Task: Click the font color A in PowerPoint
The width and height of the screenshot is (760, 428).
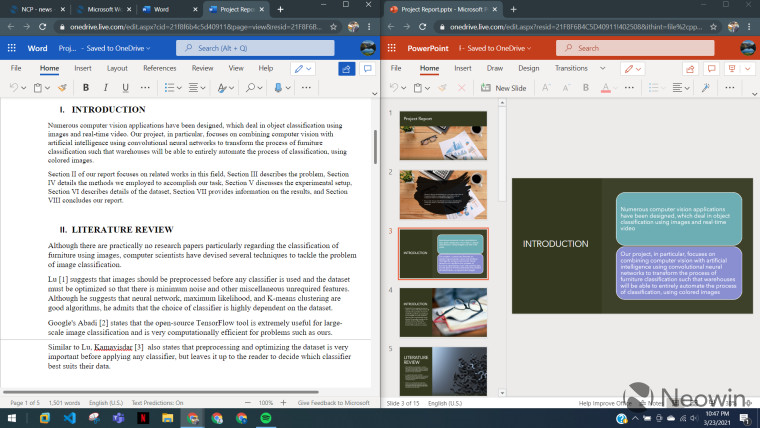Action: click(x=605, y=88)
